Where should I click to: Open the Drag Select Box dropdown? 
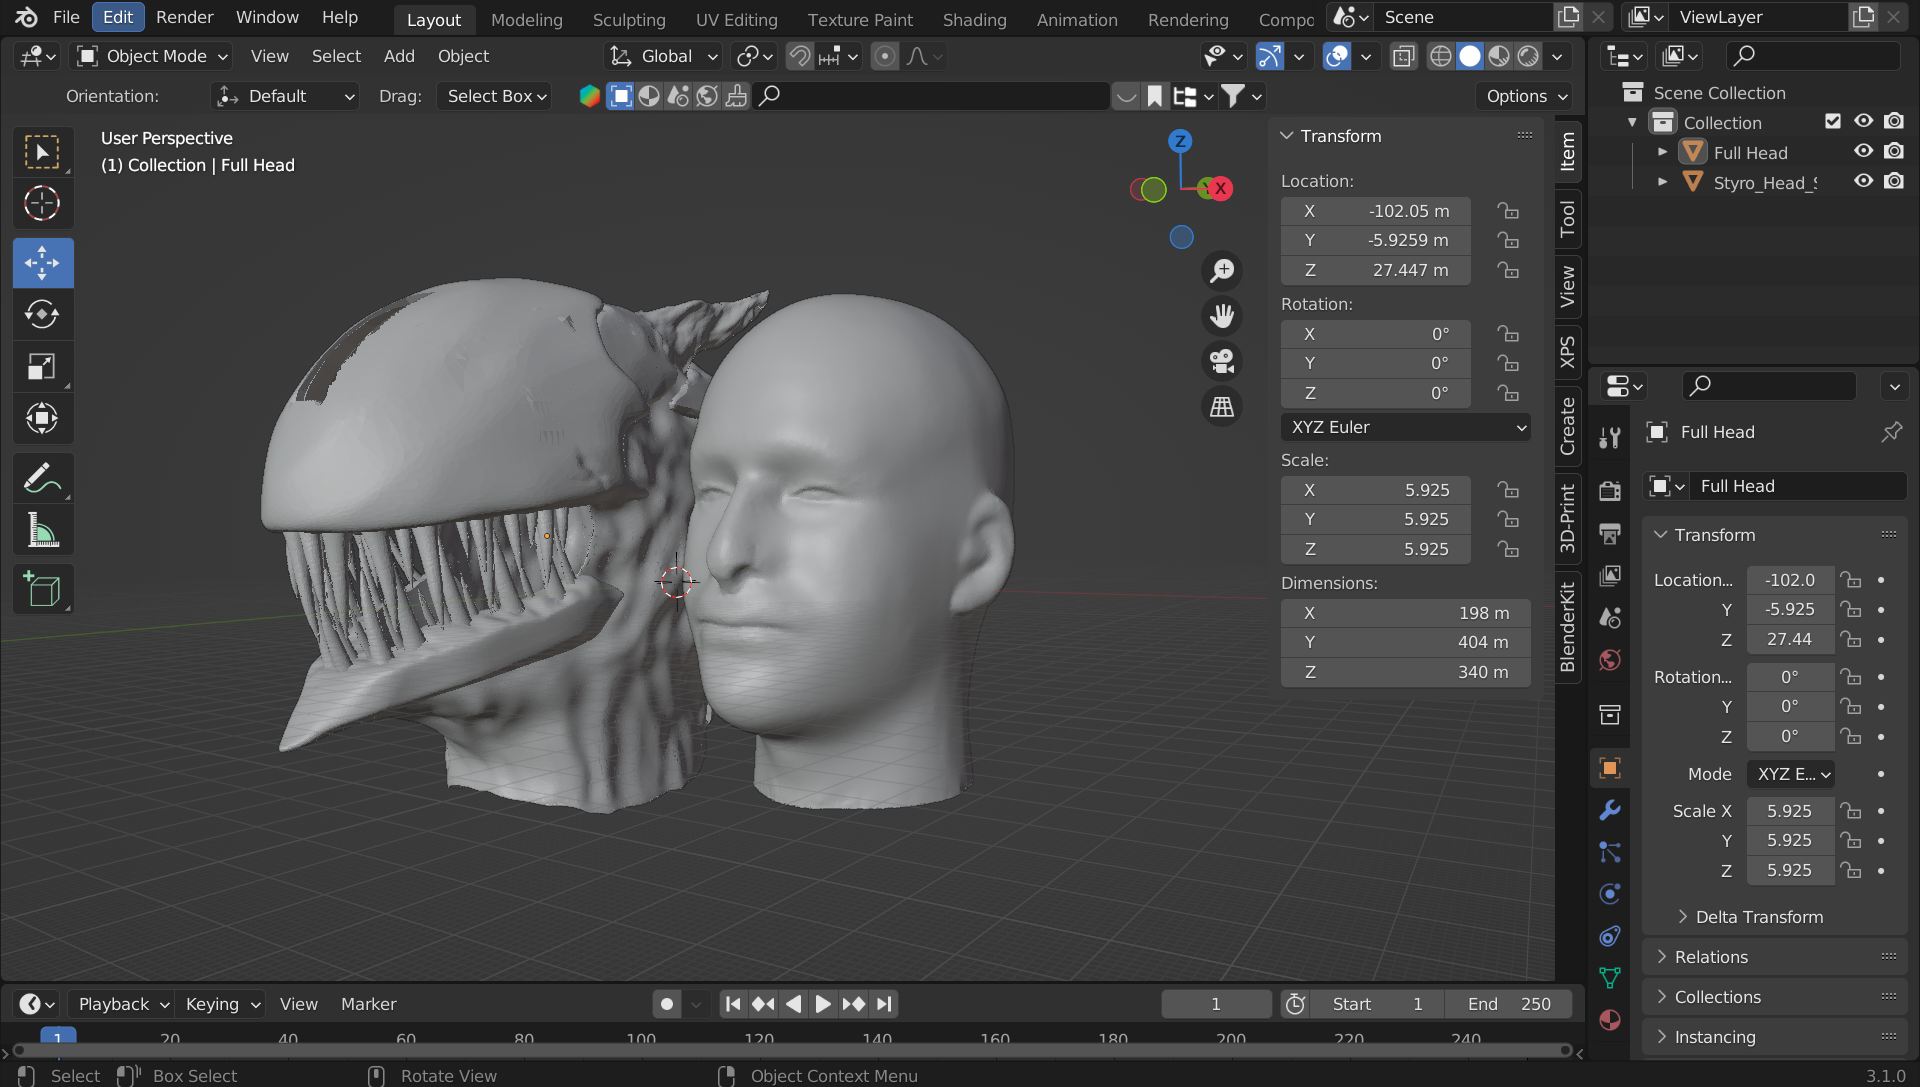pos(495,96)
